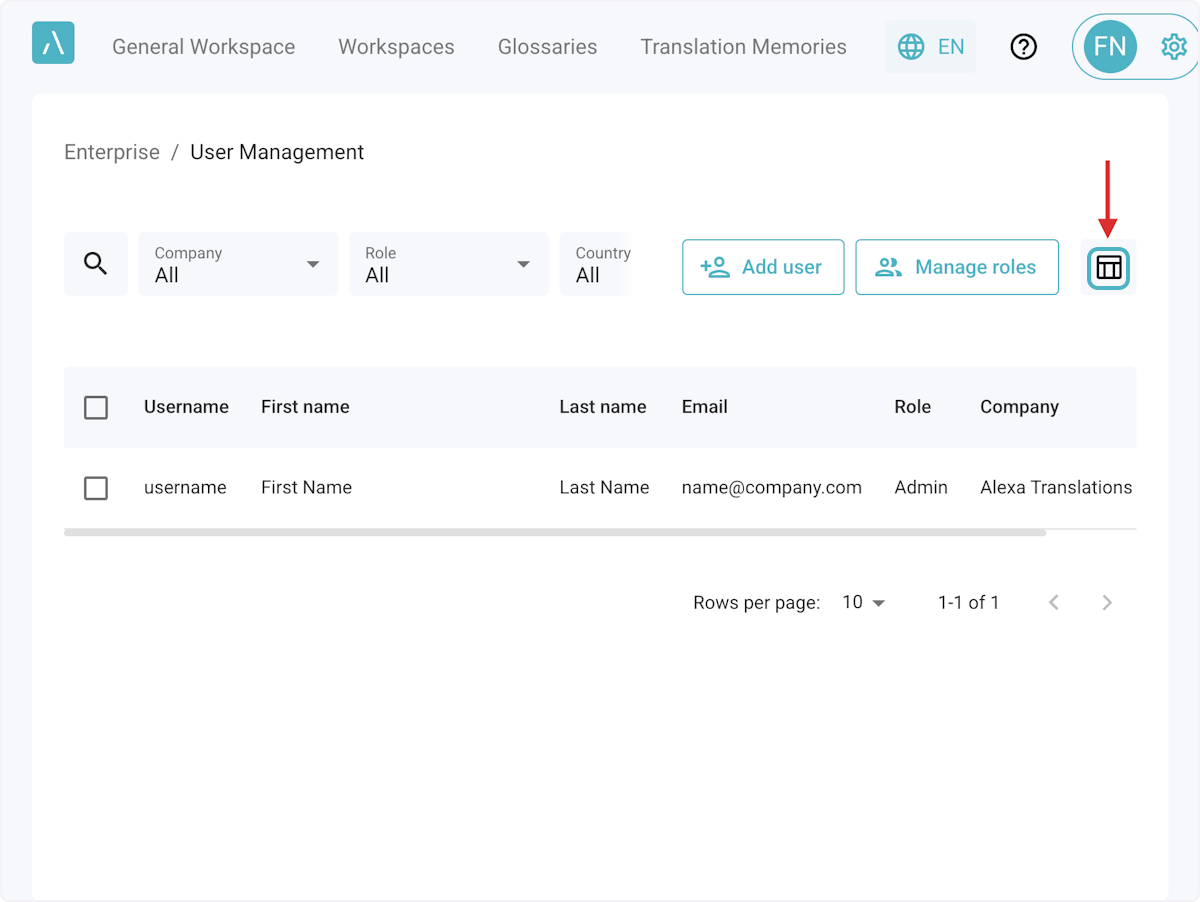This screenshot has width=1200, height=902.
Task: Click the FN user avatar
Action: [1110, 47]
